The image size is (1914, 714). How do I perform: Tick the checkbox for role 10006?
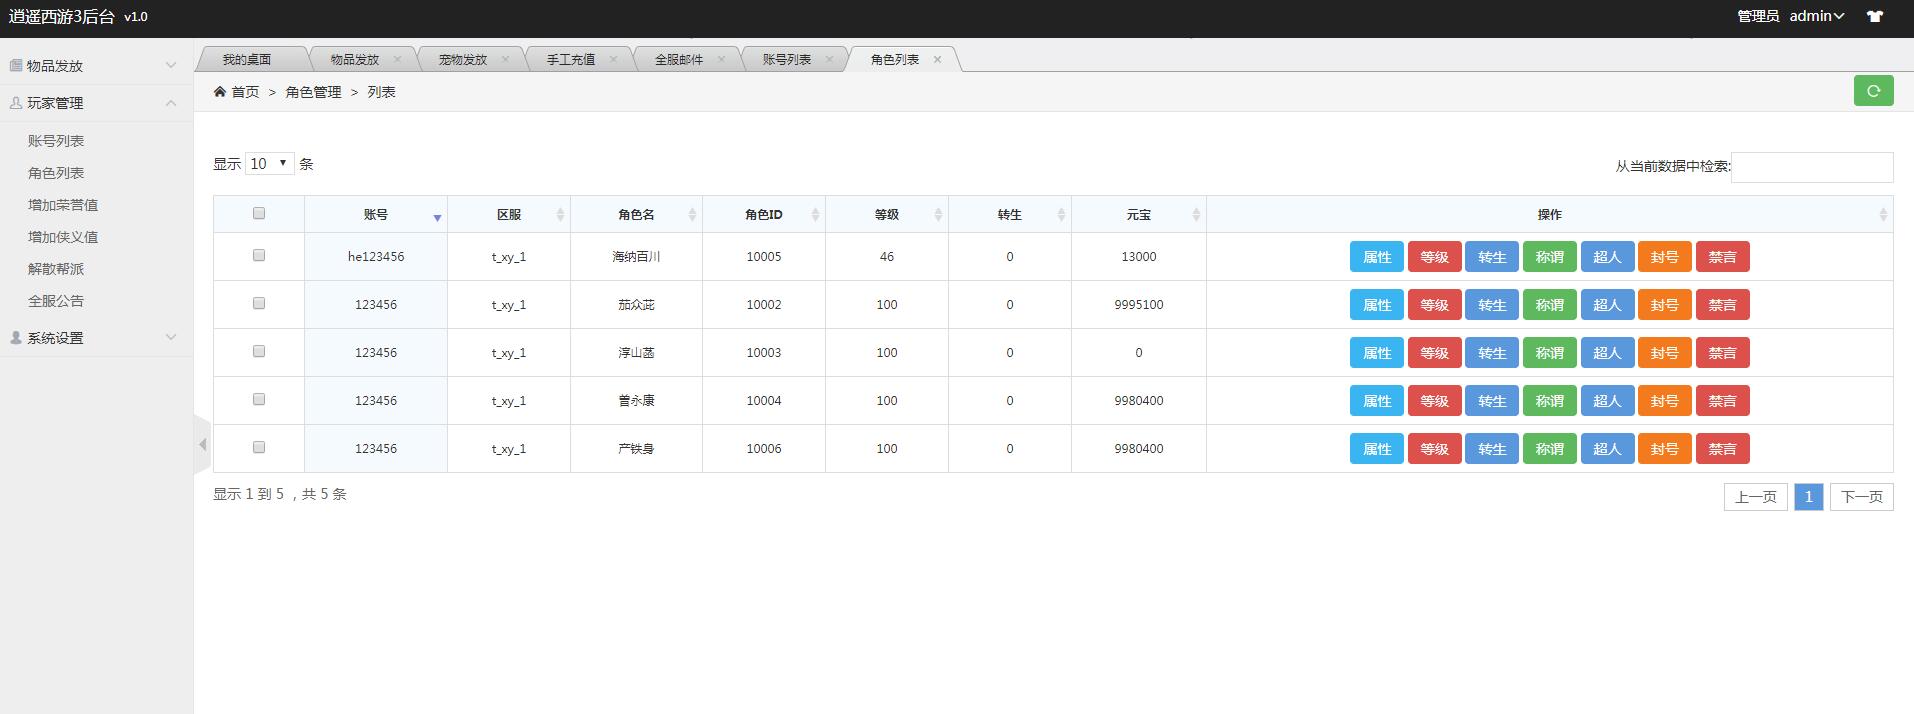click(259, 447)
